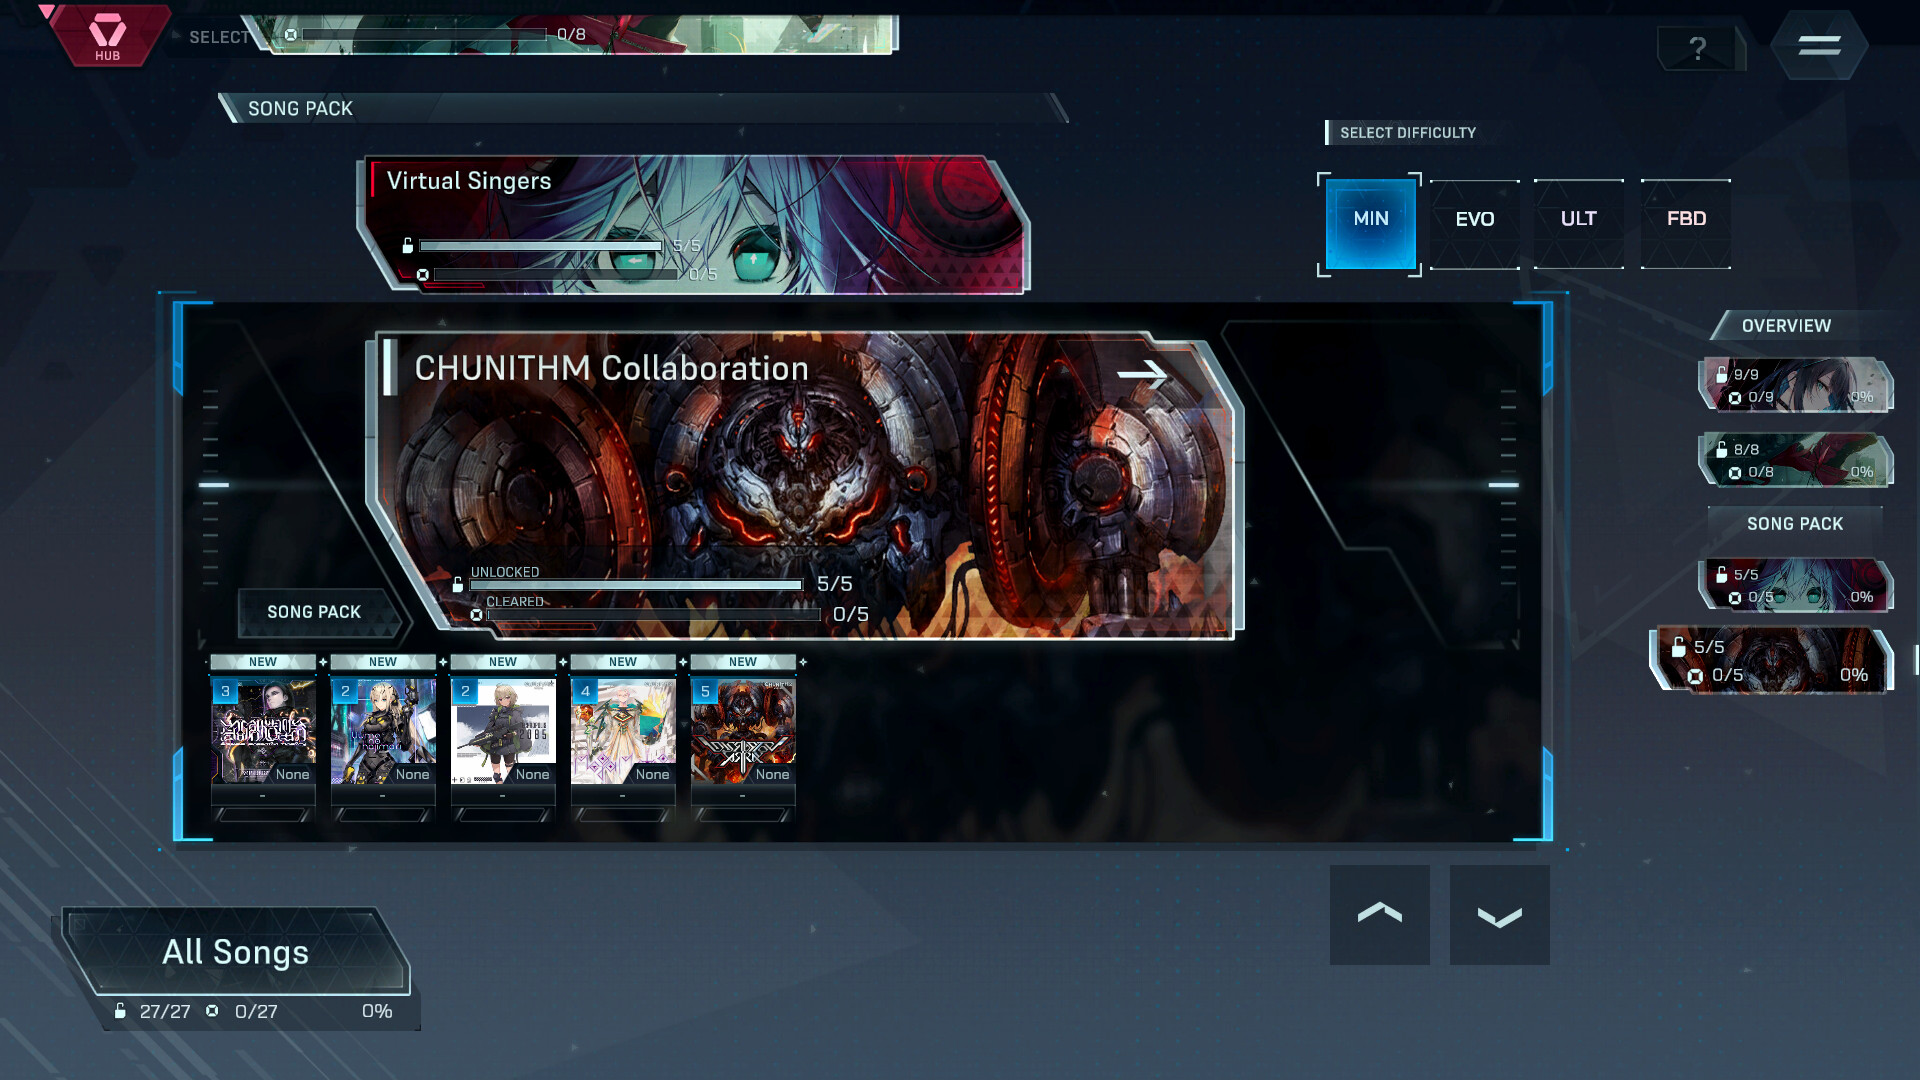Select the level 4 song thumbnail
The image size is (1920, 1080).
coord(623,731)
